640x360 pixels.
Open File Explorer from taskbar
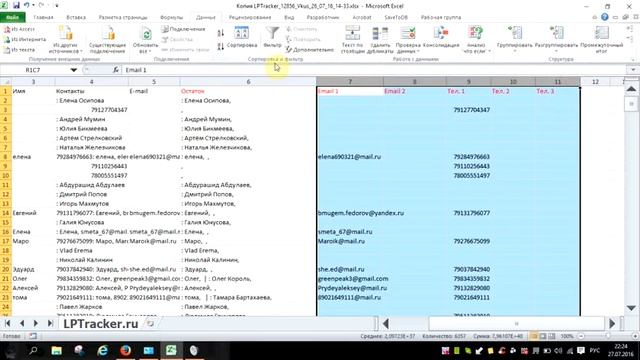click(x=57, y=350)
